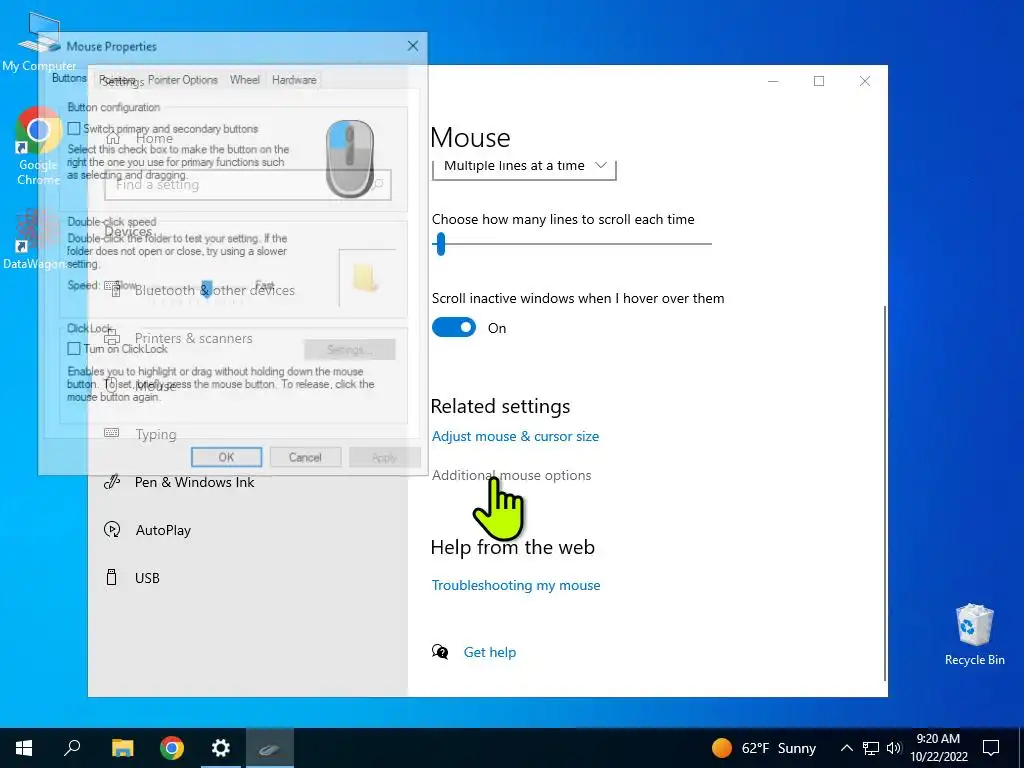Minimize the Settings window
Viewport: 1024px width, 768px height.
click(x=773, y=81)
